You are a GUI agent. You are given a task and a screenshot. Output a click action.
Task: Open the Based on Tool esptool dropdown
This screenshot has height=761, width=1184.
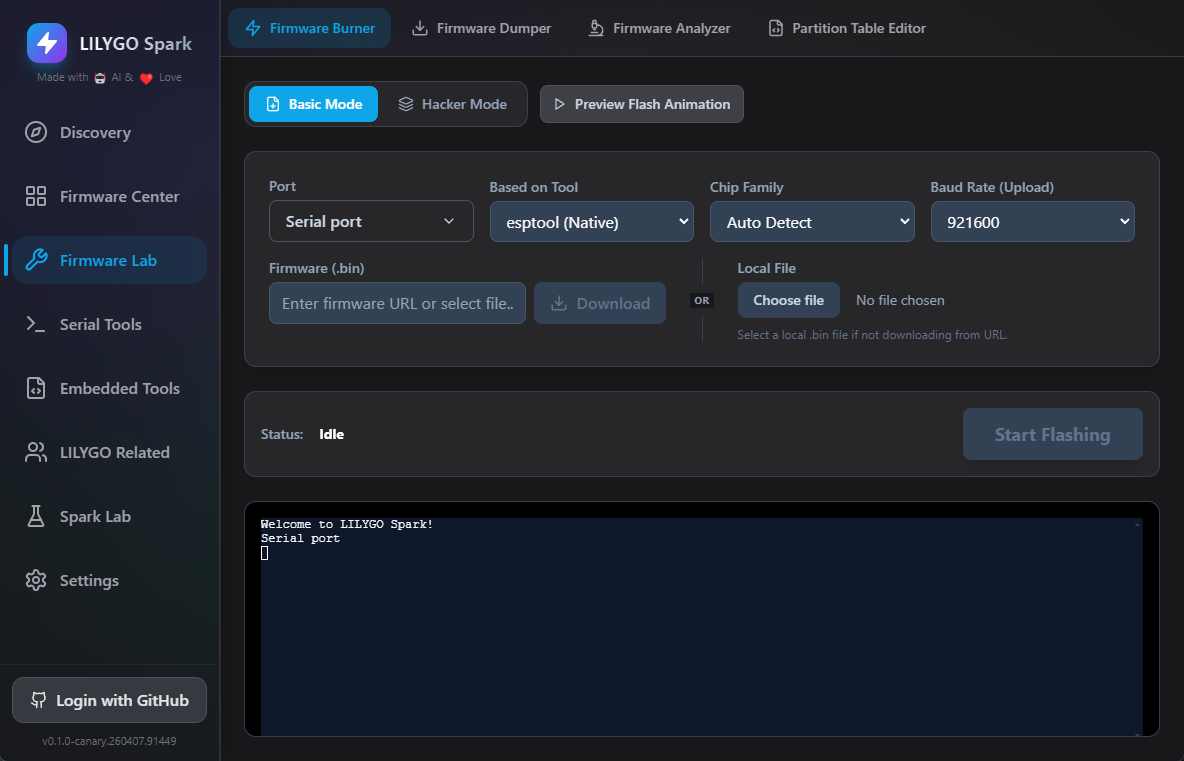591,222
